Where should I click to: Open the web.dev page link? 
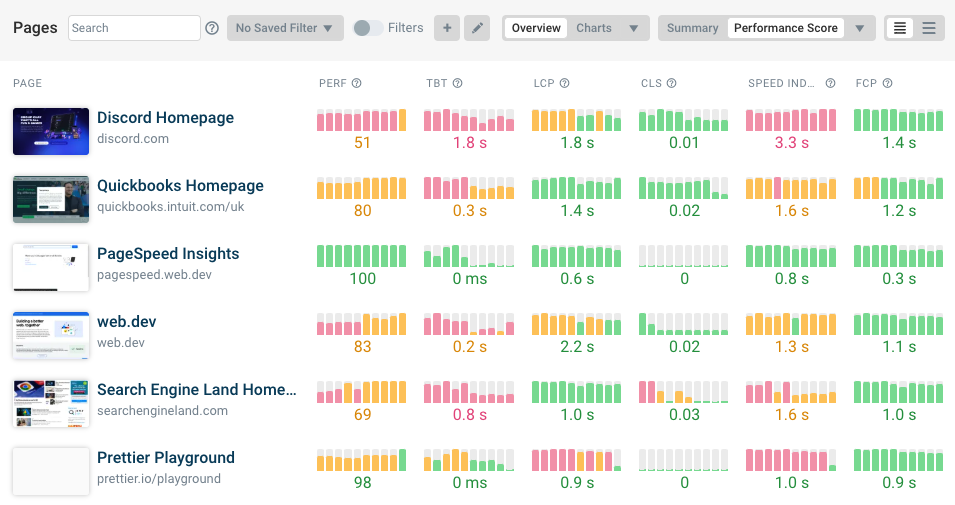tap(127, 322)
